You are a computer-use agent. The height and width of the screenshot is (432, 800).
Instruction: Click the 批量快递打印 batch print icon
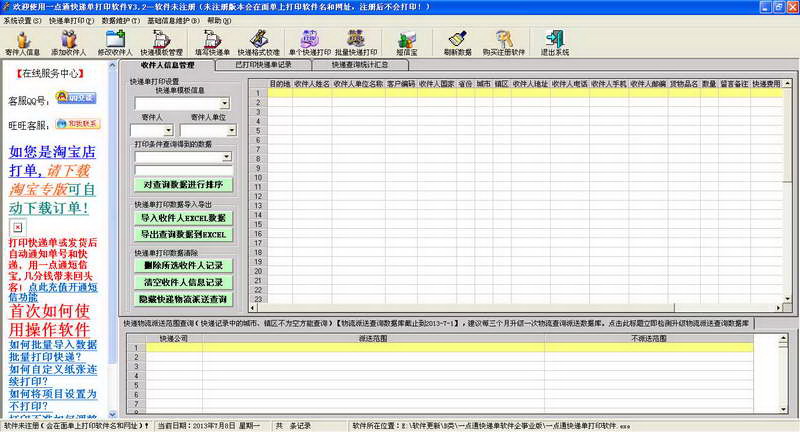coord(356,43)
